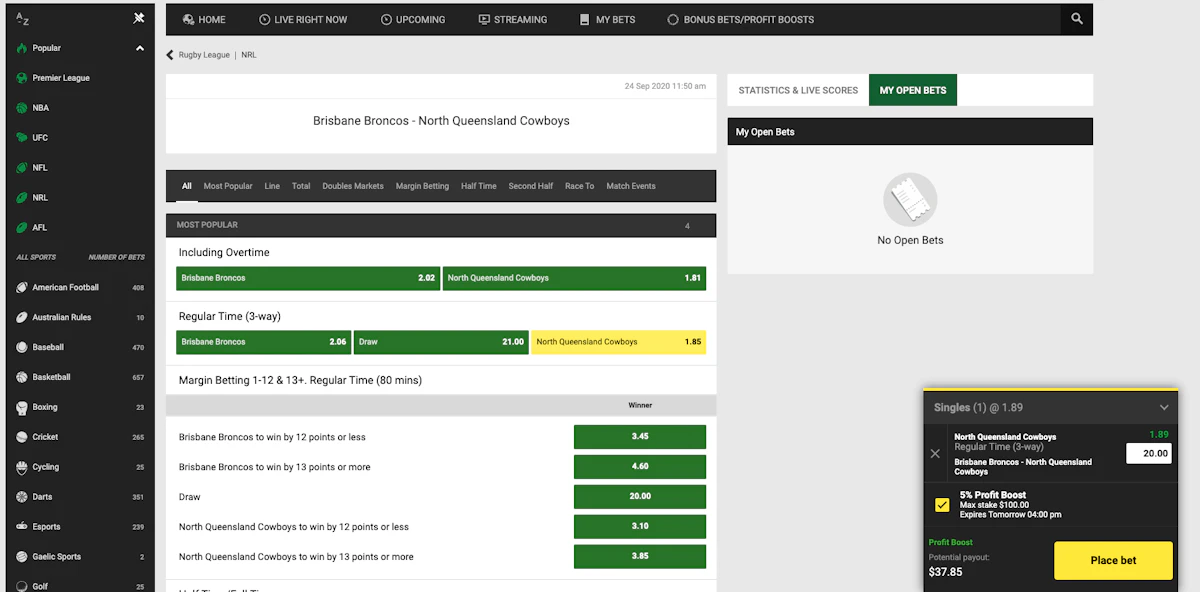Select the Basketball sport icon
The height and width of the screenshot is (592, 1200).
click(23, 377)
